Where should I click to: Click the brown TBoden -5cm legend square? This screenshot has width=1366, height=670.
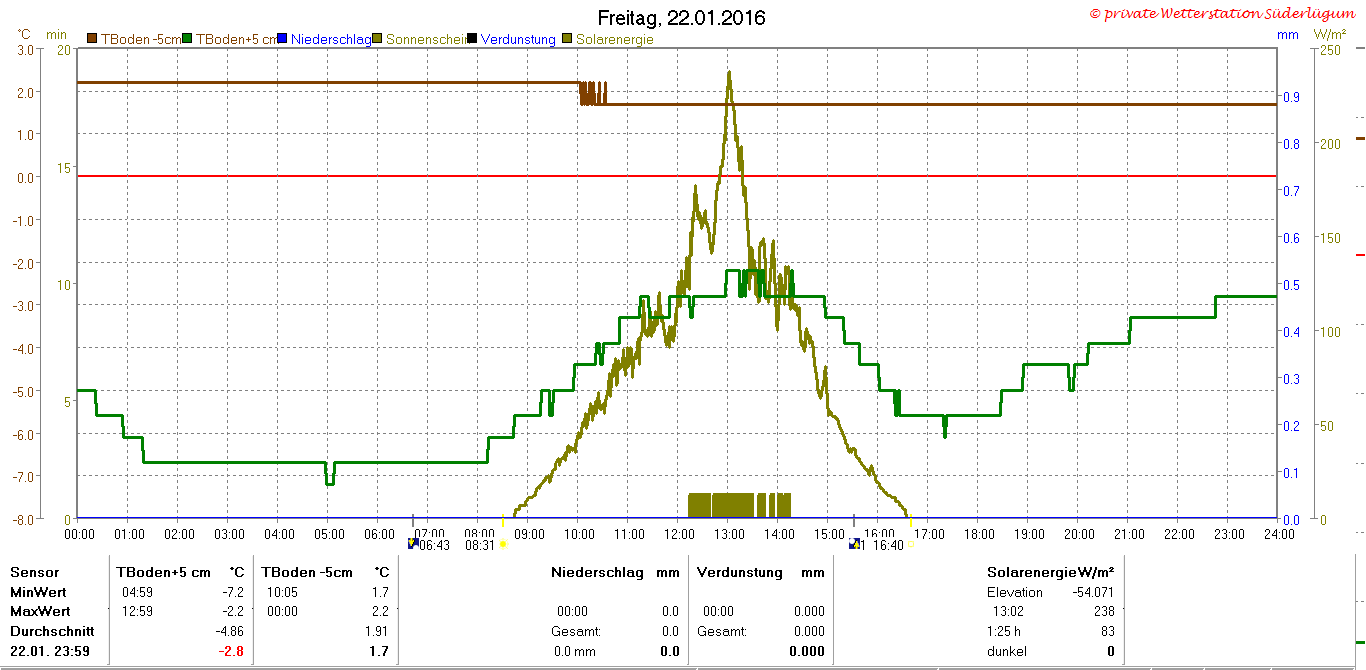[92, 39]
